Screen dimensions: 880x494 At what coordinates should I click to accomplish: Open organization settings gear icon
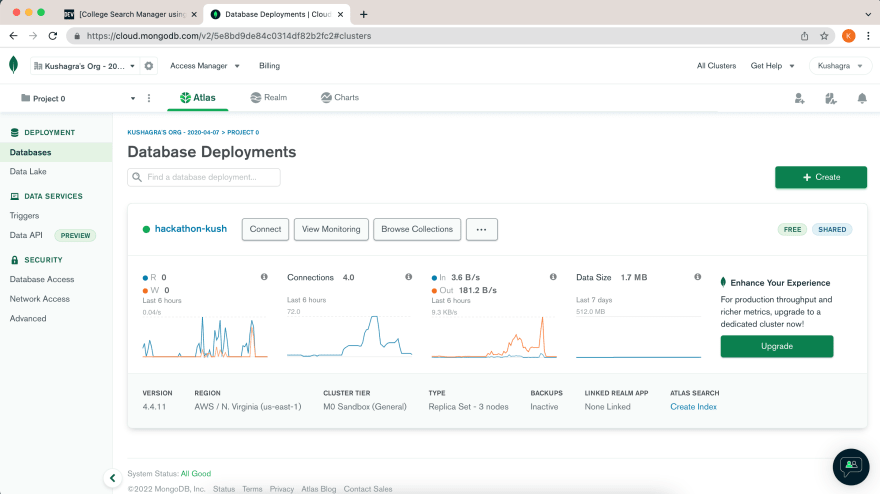(x=149, y=66)
